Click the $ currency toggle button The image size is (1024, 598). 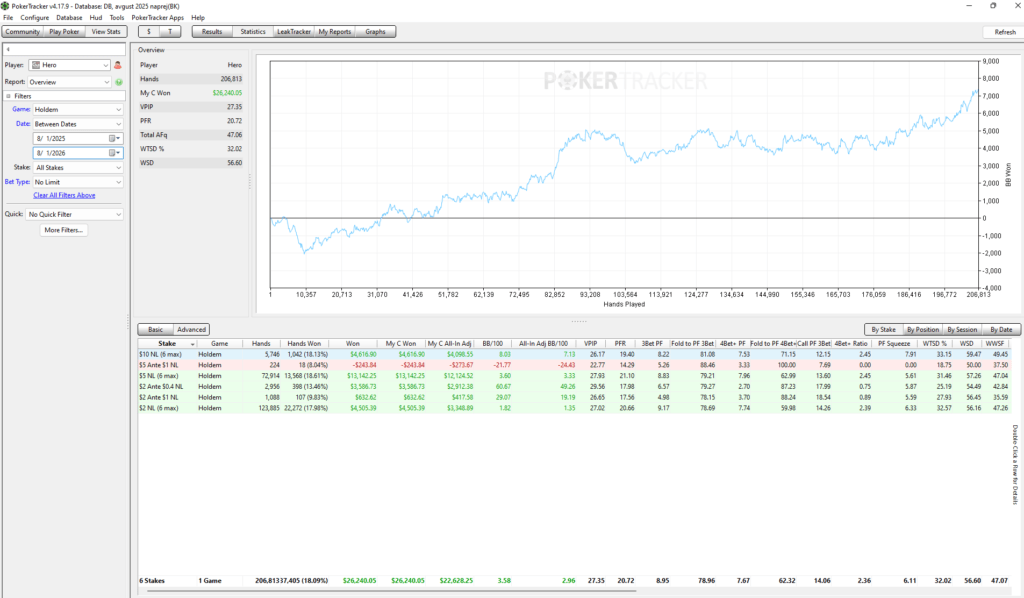pyautogui.click(x=149, y=31)
